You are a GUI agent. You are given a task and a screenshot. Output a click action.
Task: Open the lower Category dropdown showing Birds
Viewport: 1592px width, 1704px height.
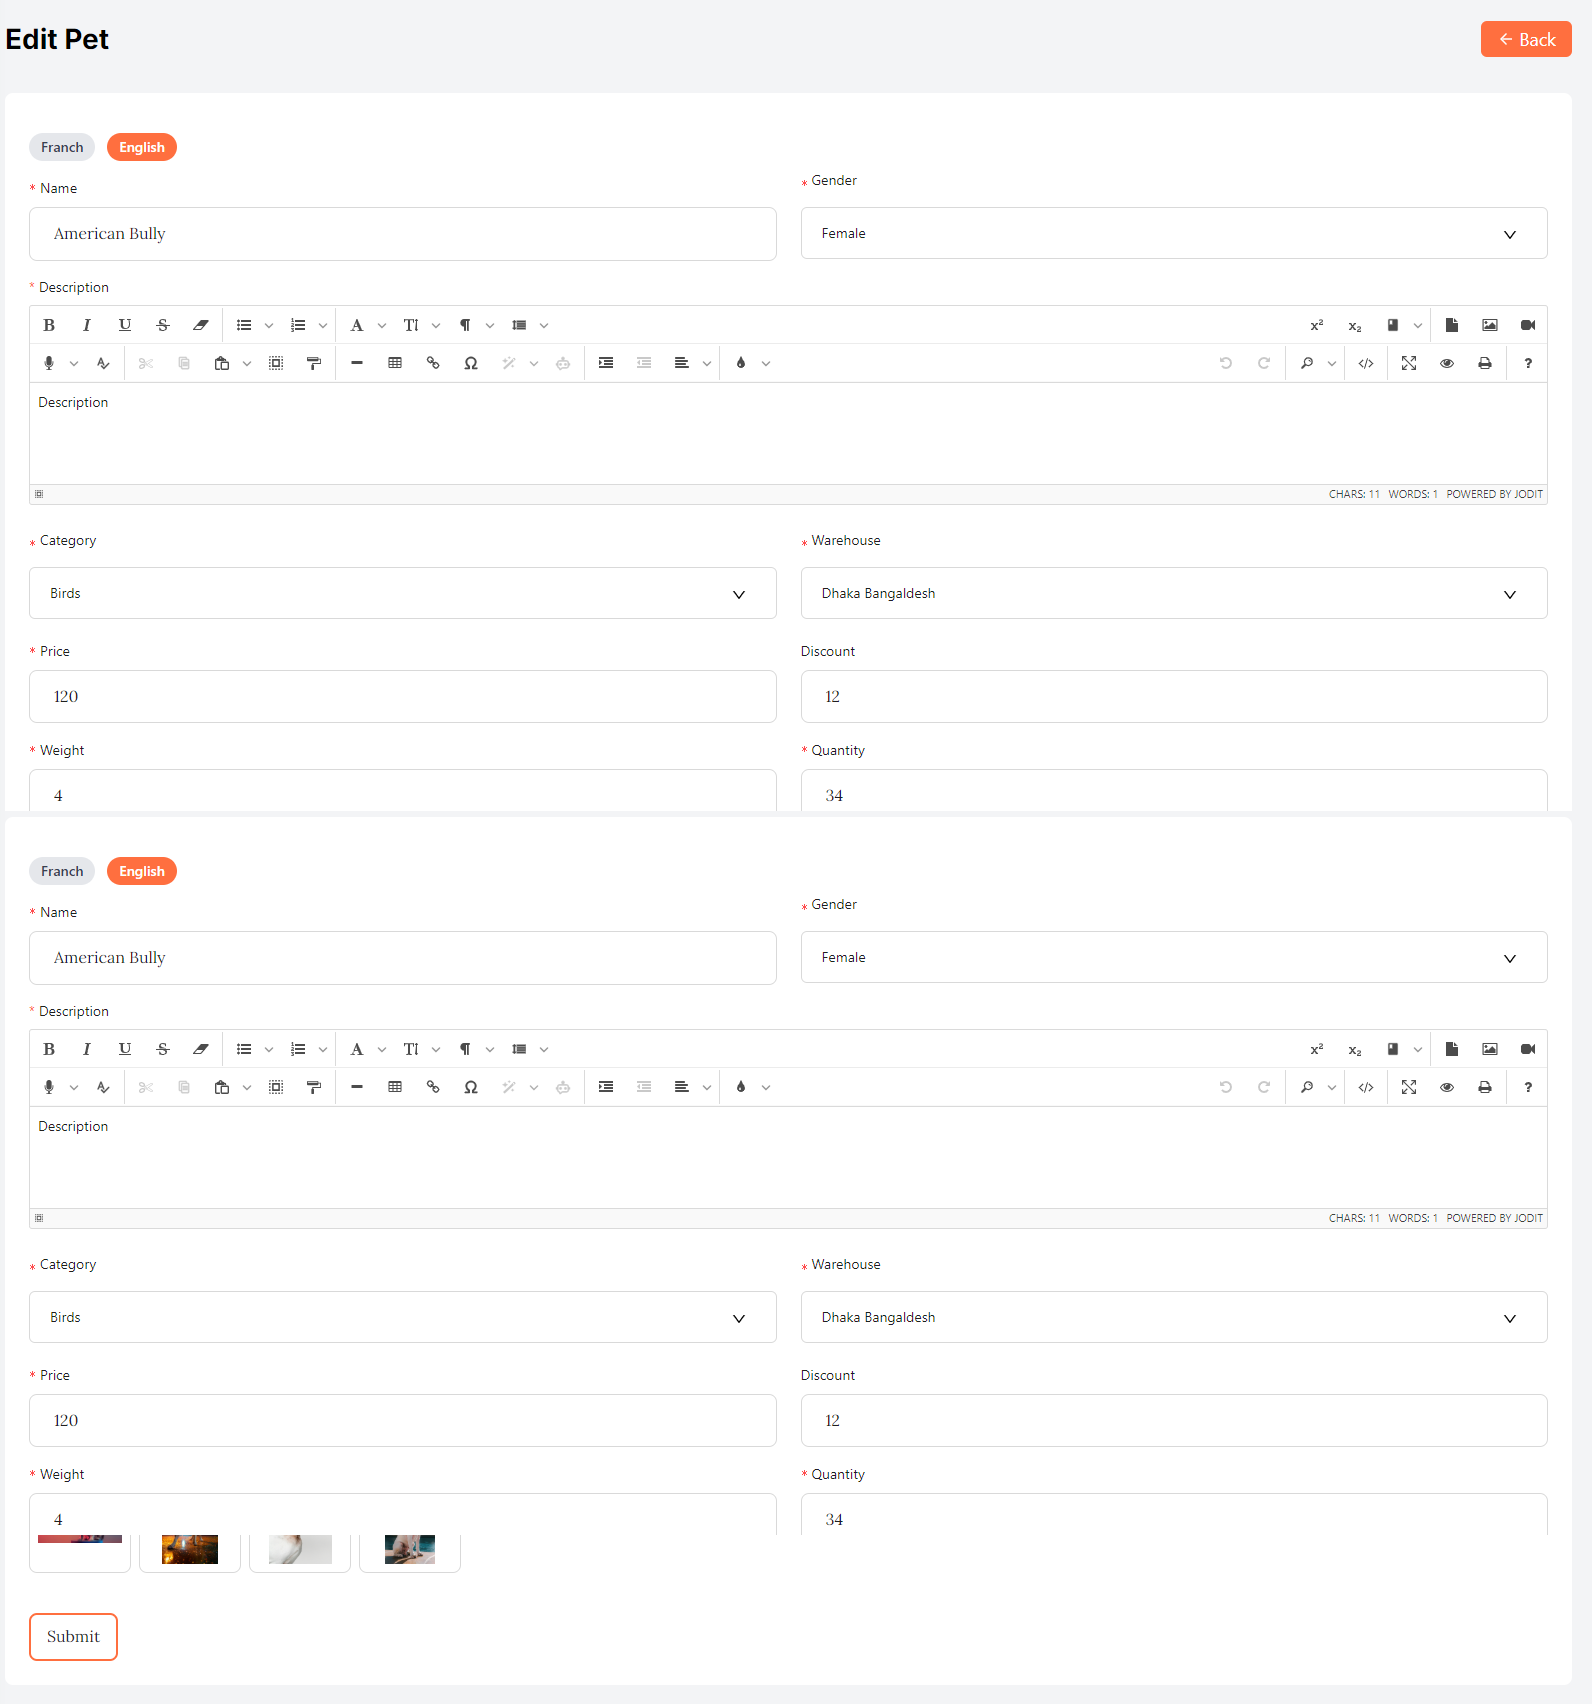point(402,1317)
